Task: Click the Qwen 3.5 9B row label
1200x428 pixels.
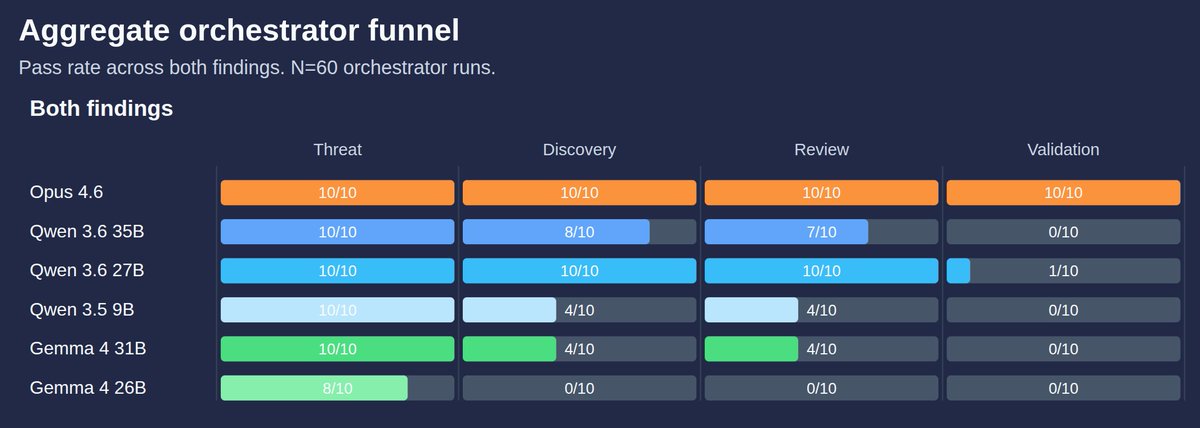Action: point(82,310)
